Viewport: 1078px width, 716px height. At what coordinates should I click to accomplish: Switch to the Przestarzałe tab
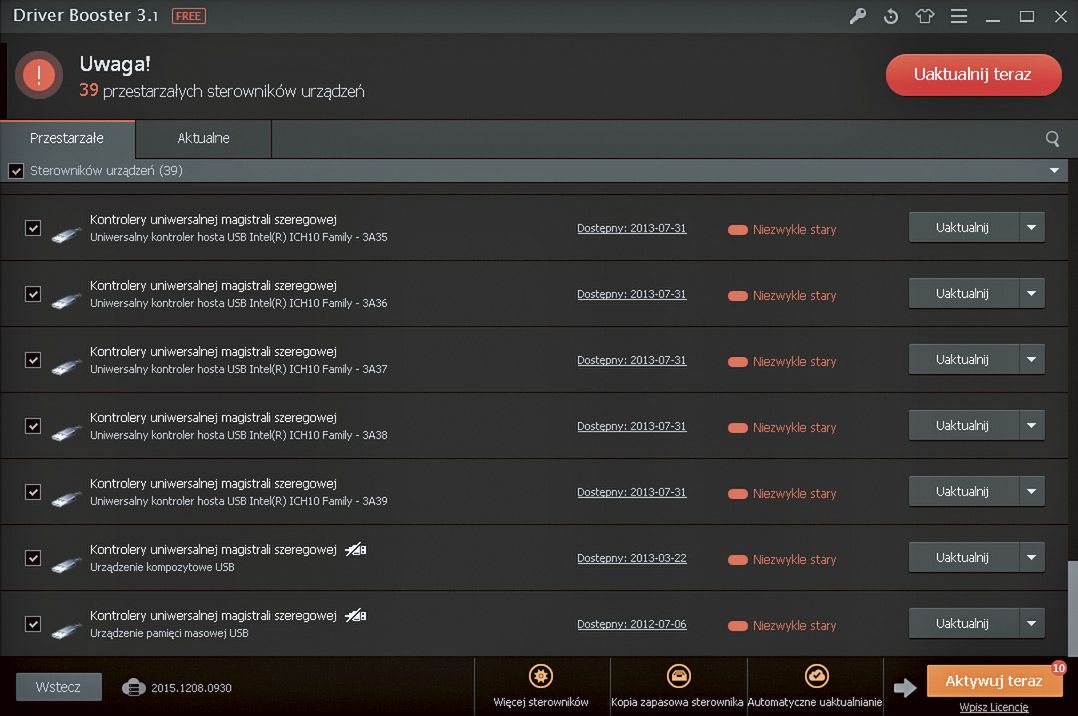(67, 139)
